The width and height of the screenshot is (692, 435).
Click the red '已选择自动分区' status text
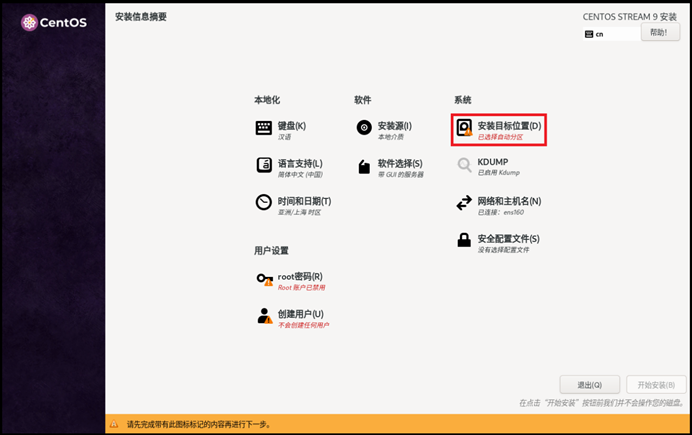point(500,137)
